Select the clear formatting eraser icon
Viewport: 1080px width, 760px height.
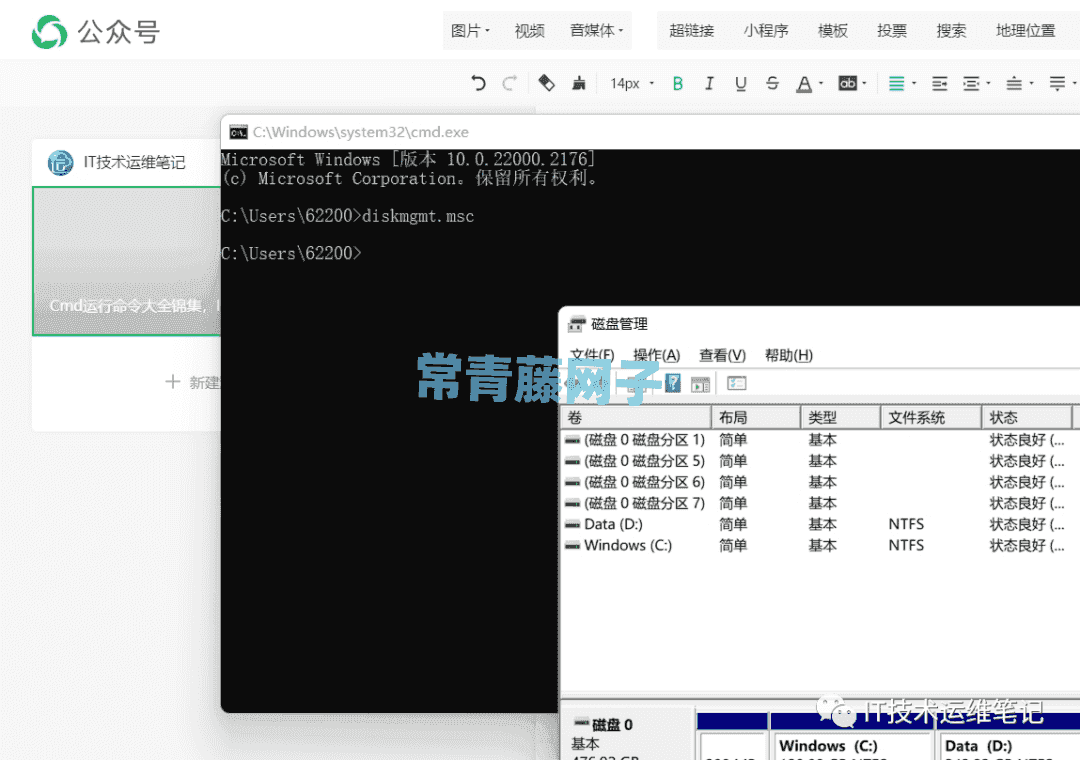coord(546,83)
